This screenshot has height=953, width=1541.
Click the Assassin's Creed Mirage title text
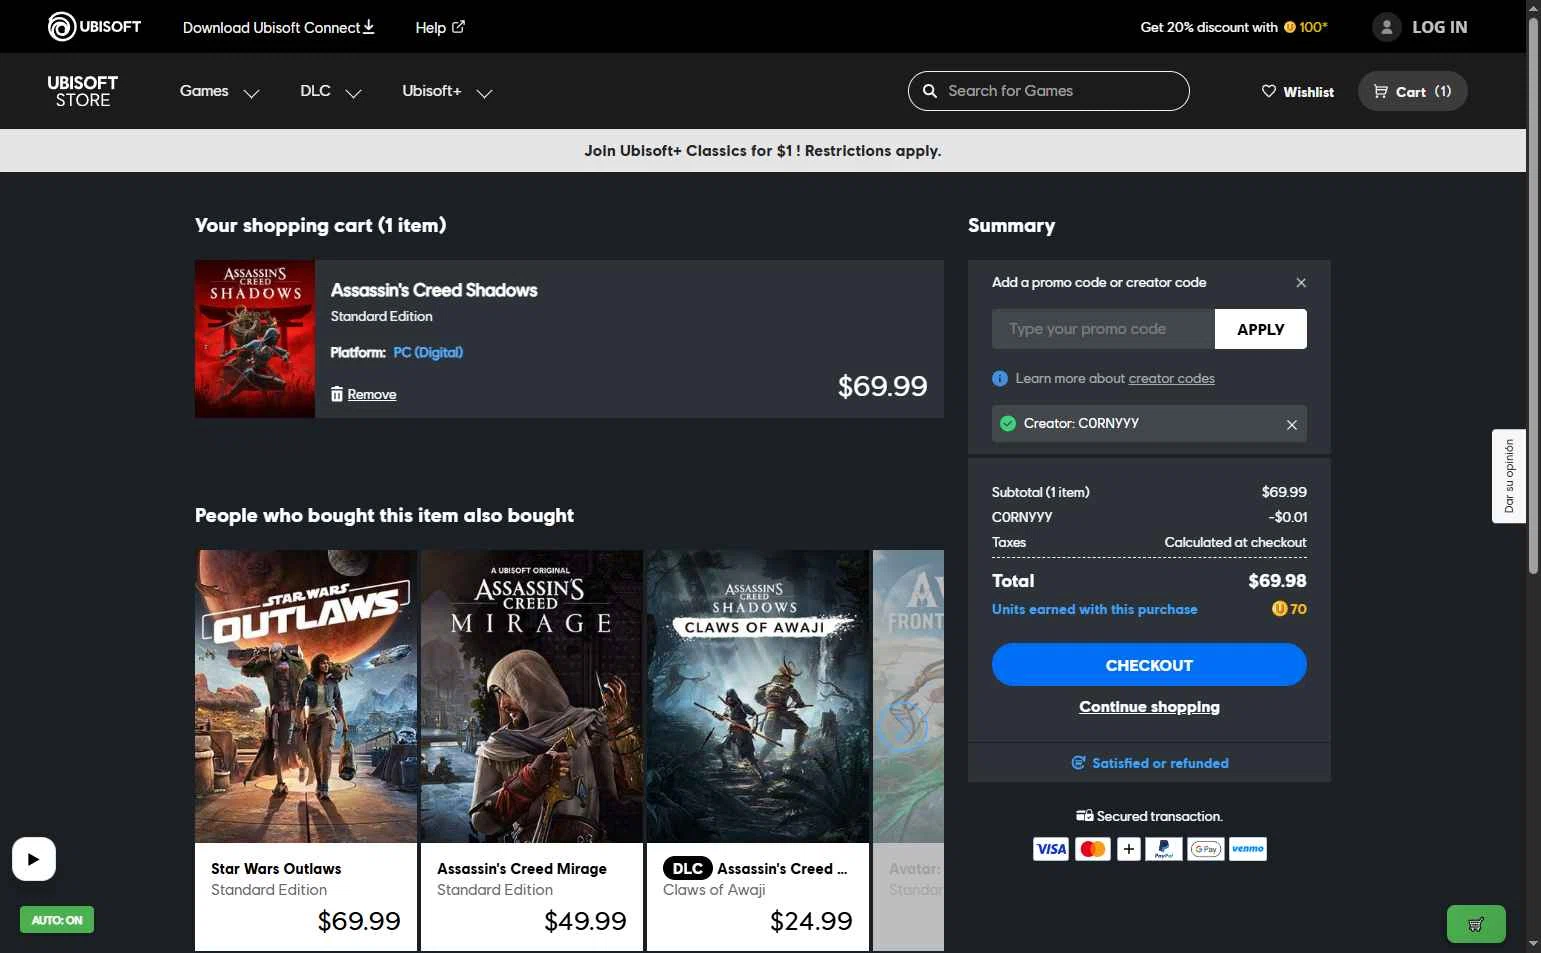(x=522, y=869)
